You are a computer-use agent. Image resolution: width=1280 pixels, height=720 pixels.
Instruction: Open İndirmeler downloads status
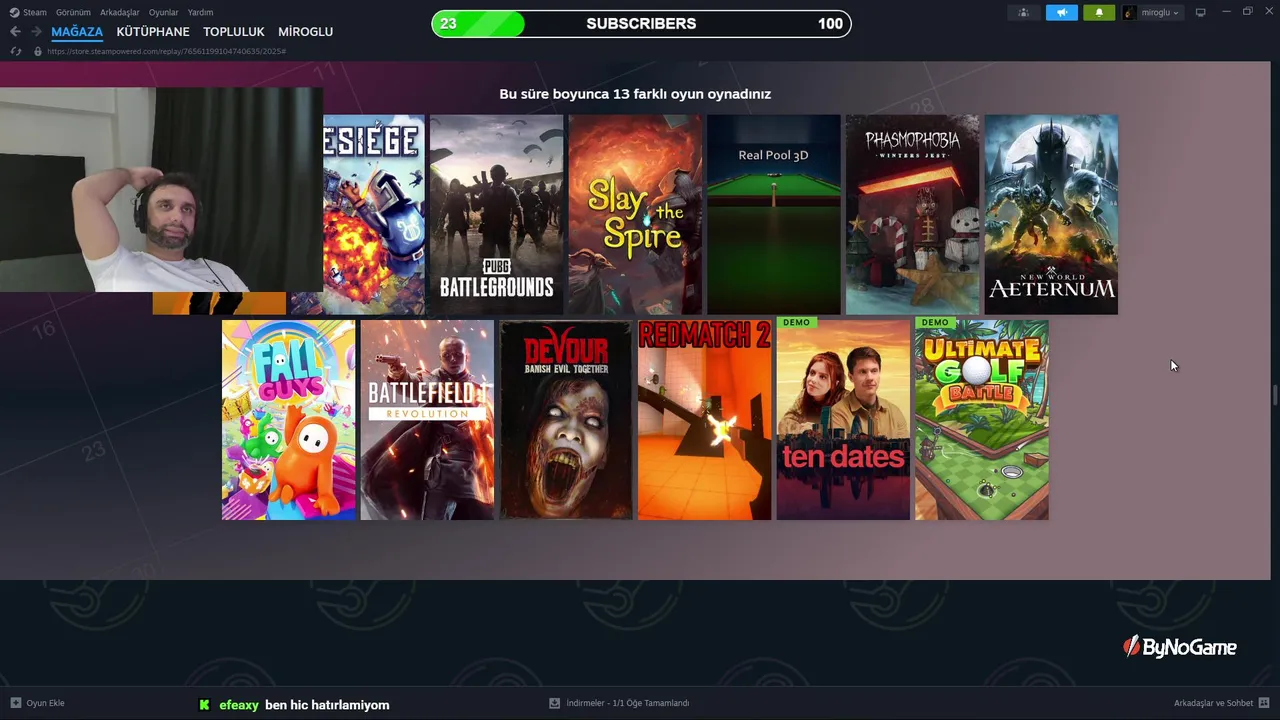pyautogui.click(x=628, y=703)
